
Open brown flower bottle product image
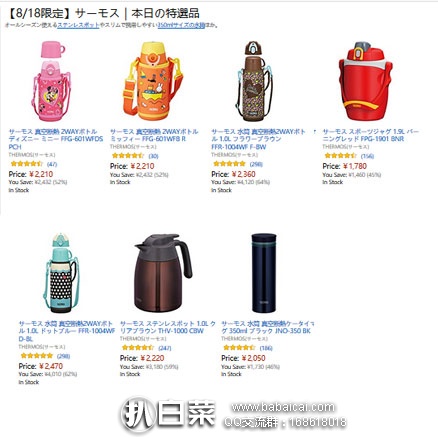254,81
